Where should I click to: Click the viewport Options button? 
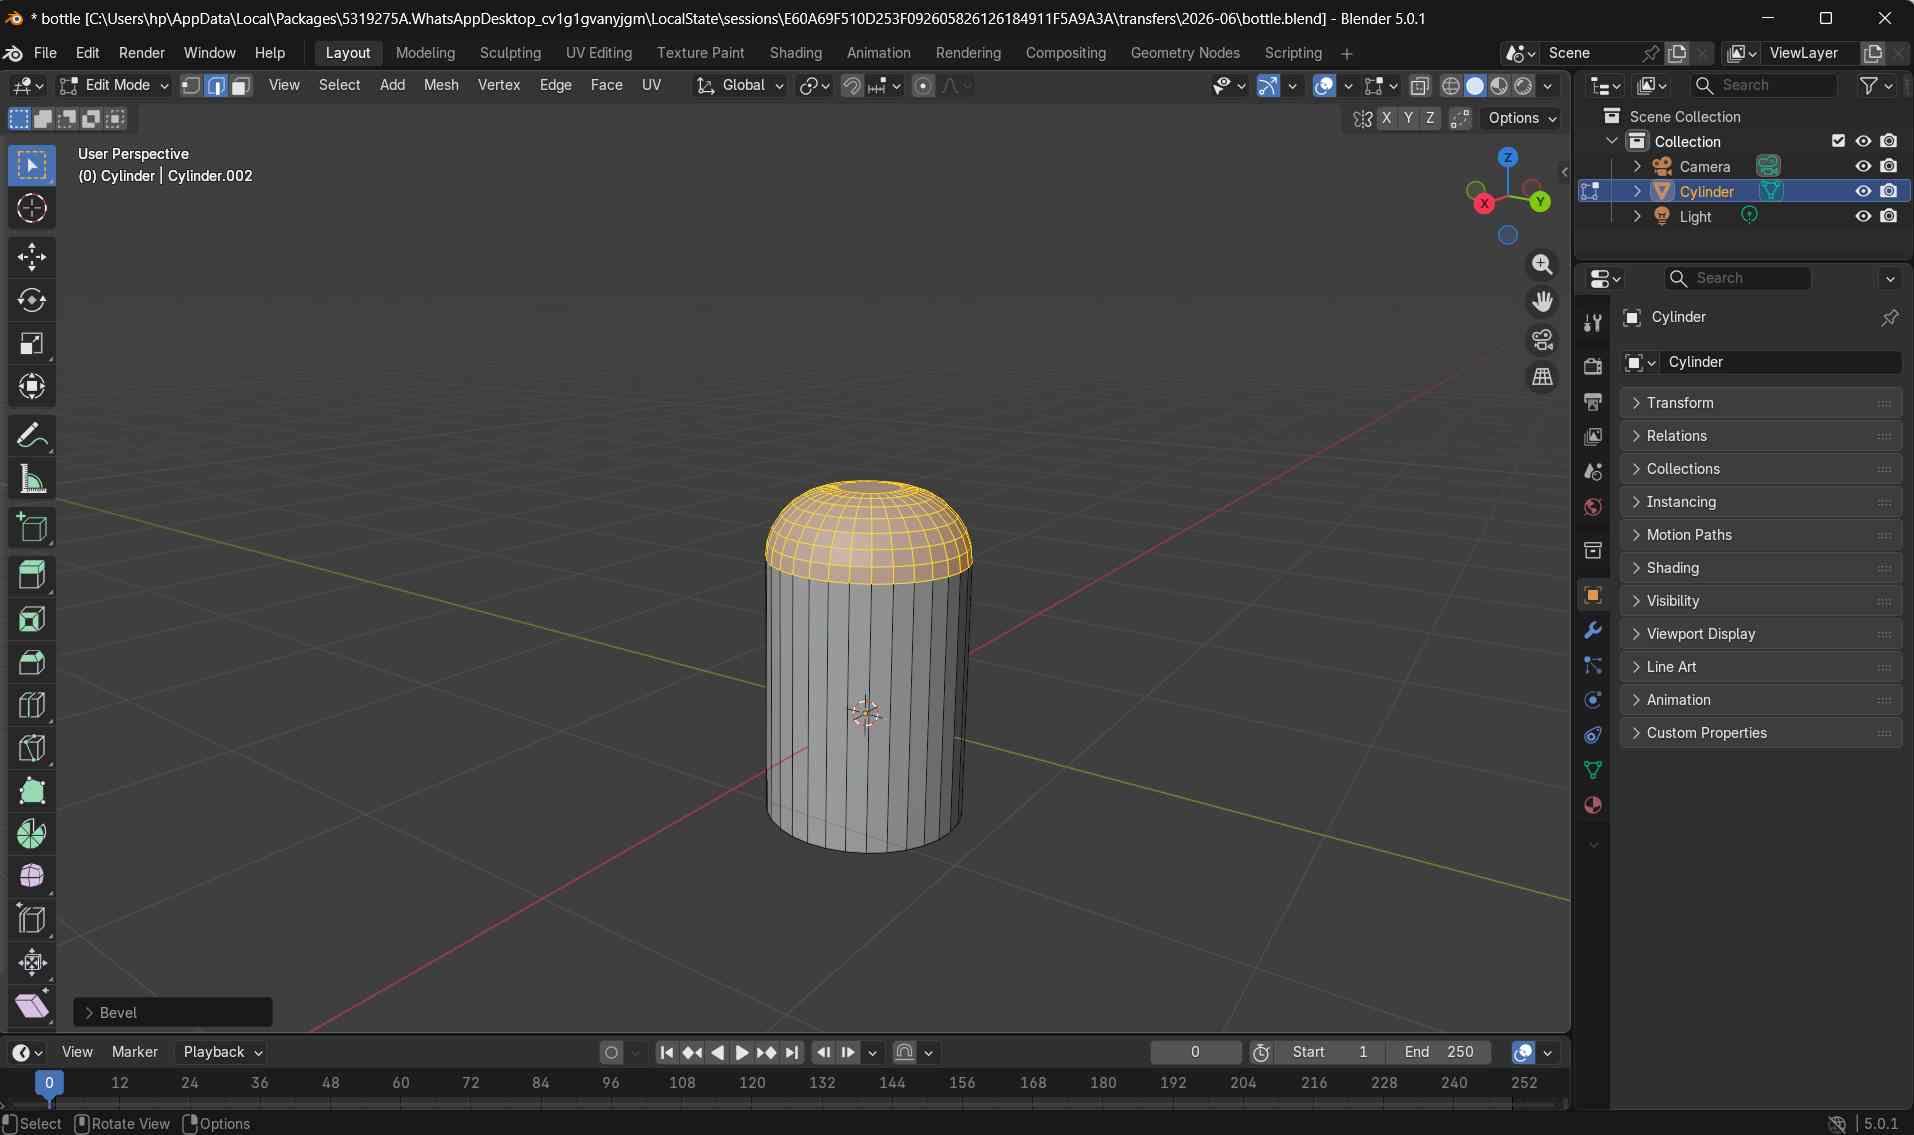pos(1521,118)
